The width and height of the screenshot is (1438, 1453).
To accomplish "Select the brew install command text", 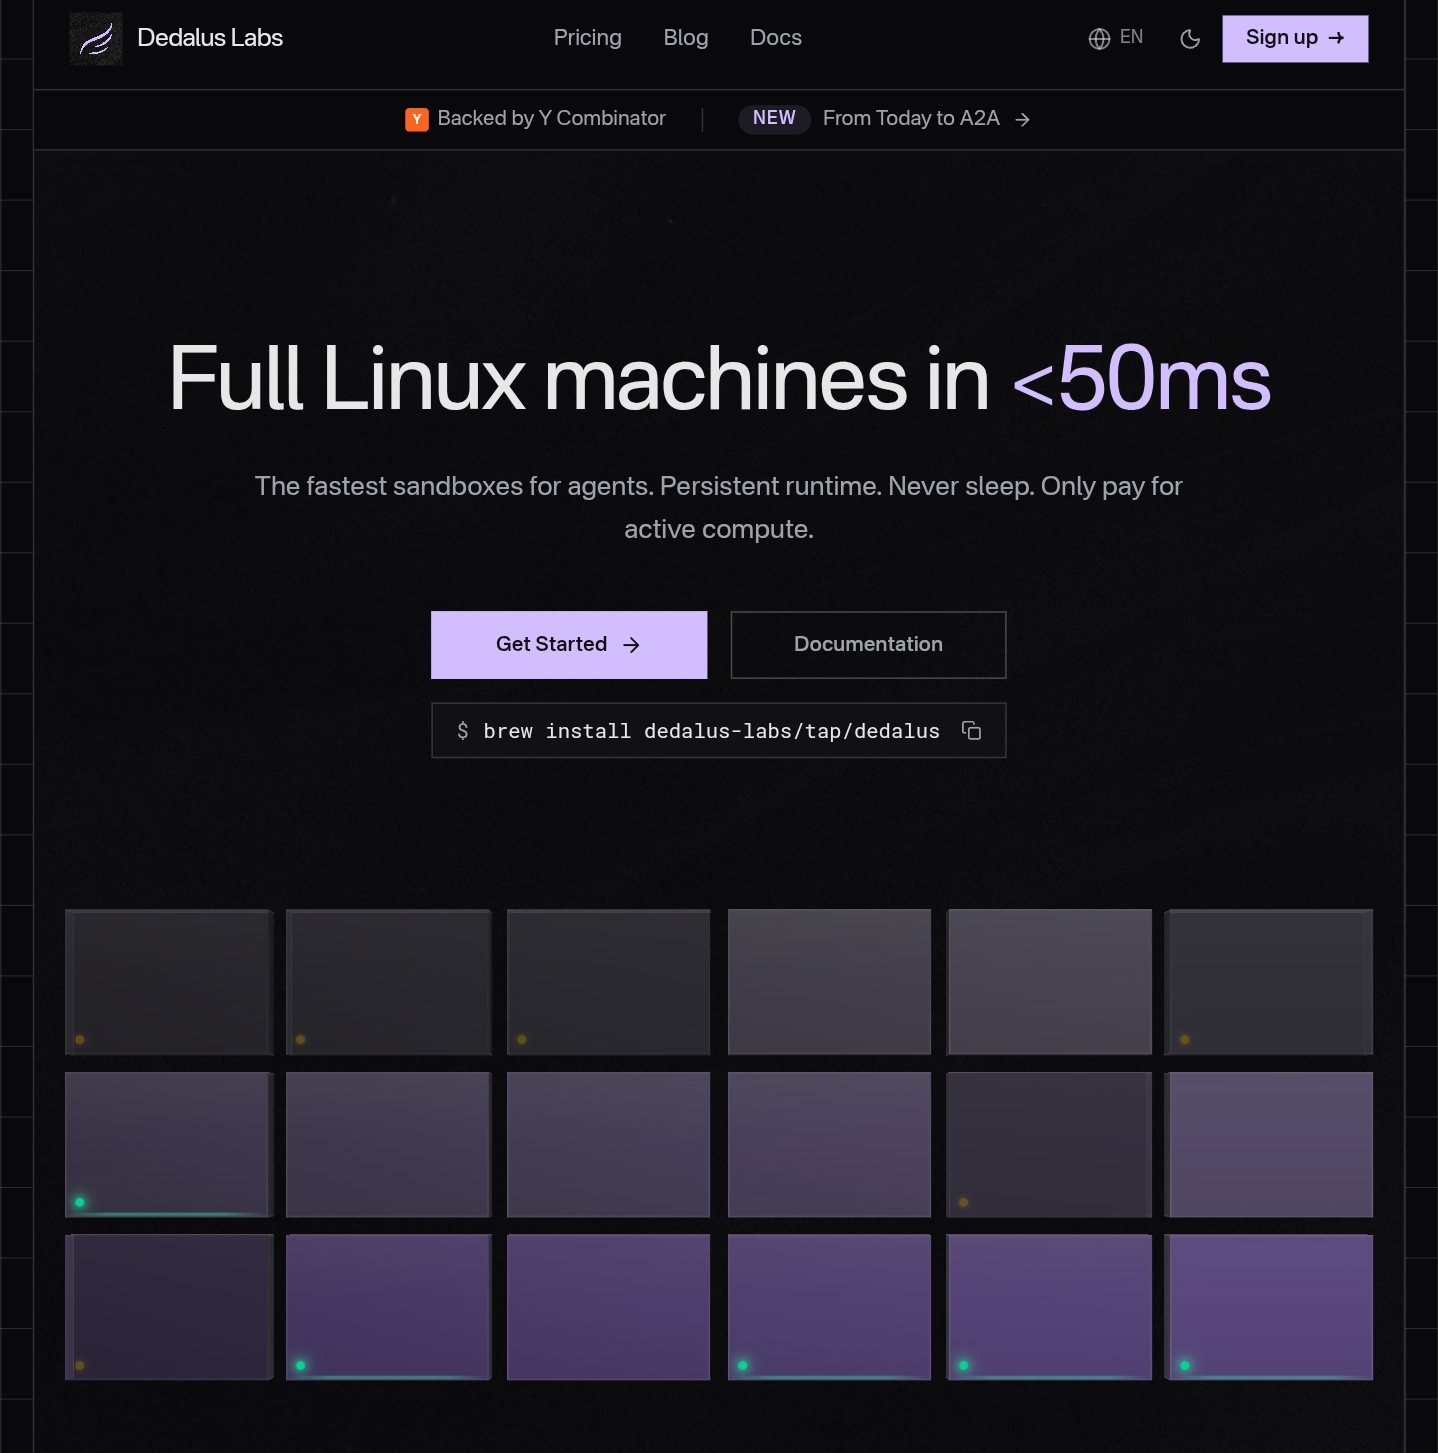I will pyautogui.click(x=711, y=731).
